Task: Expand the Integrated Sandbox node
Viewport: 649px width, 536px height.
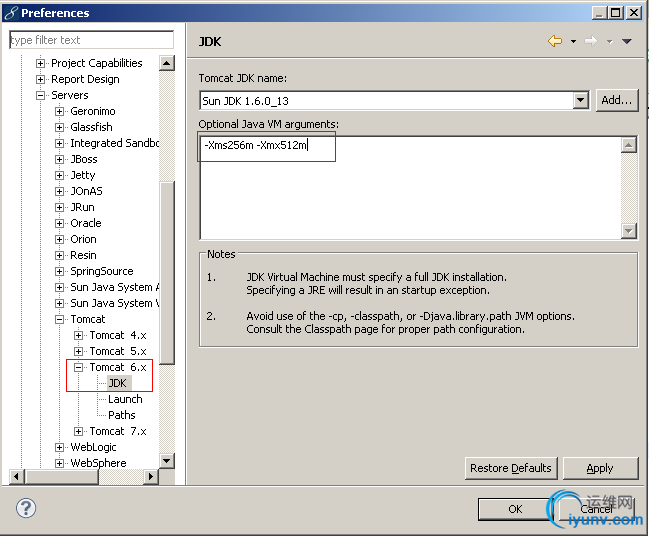Action: [x=59, y=143]
